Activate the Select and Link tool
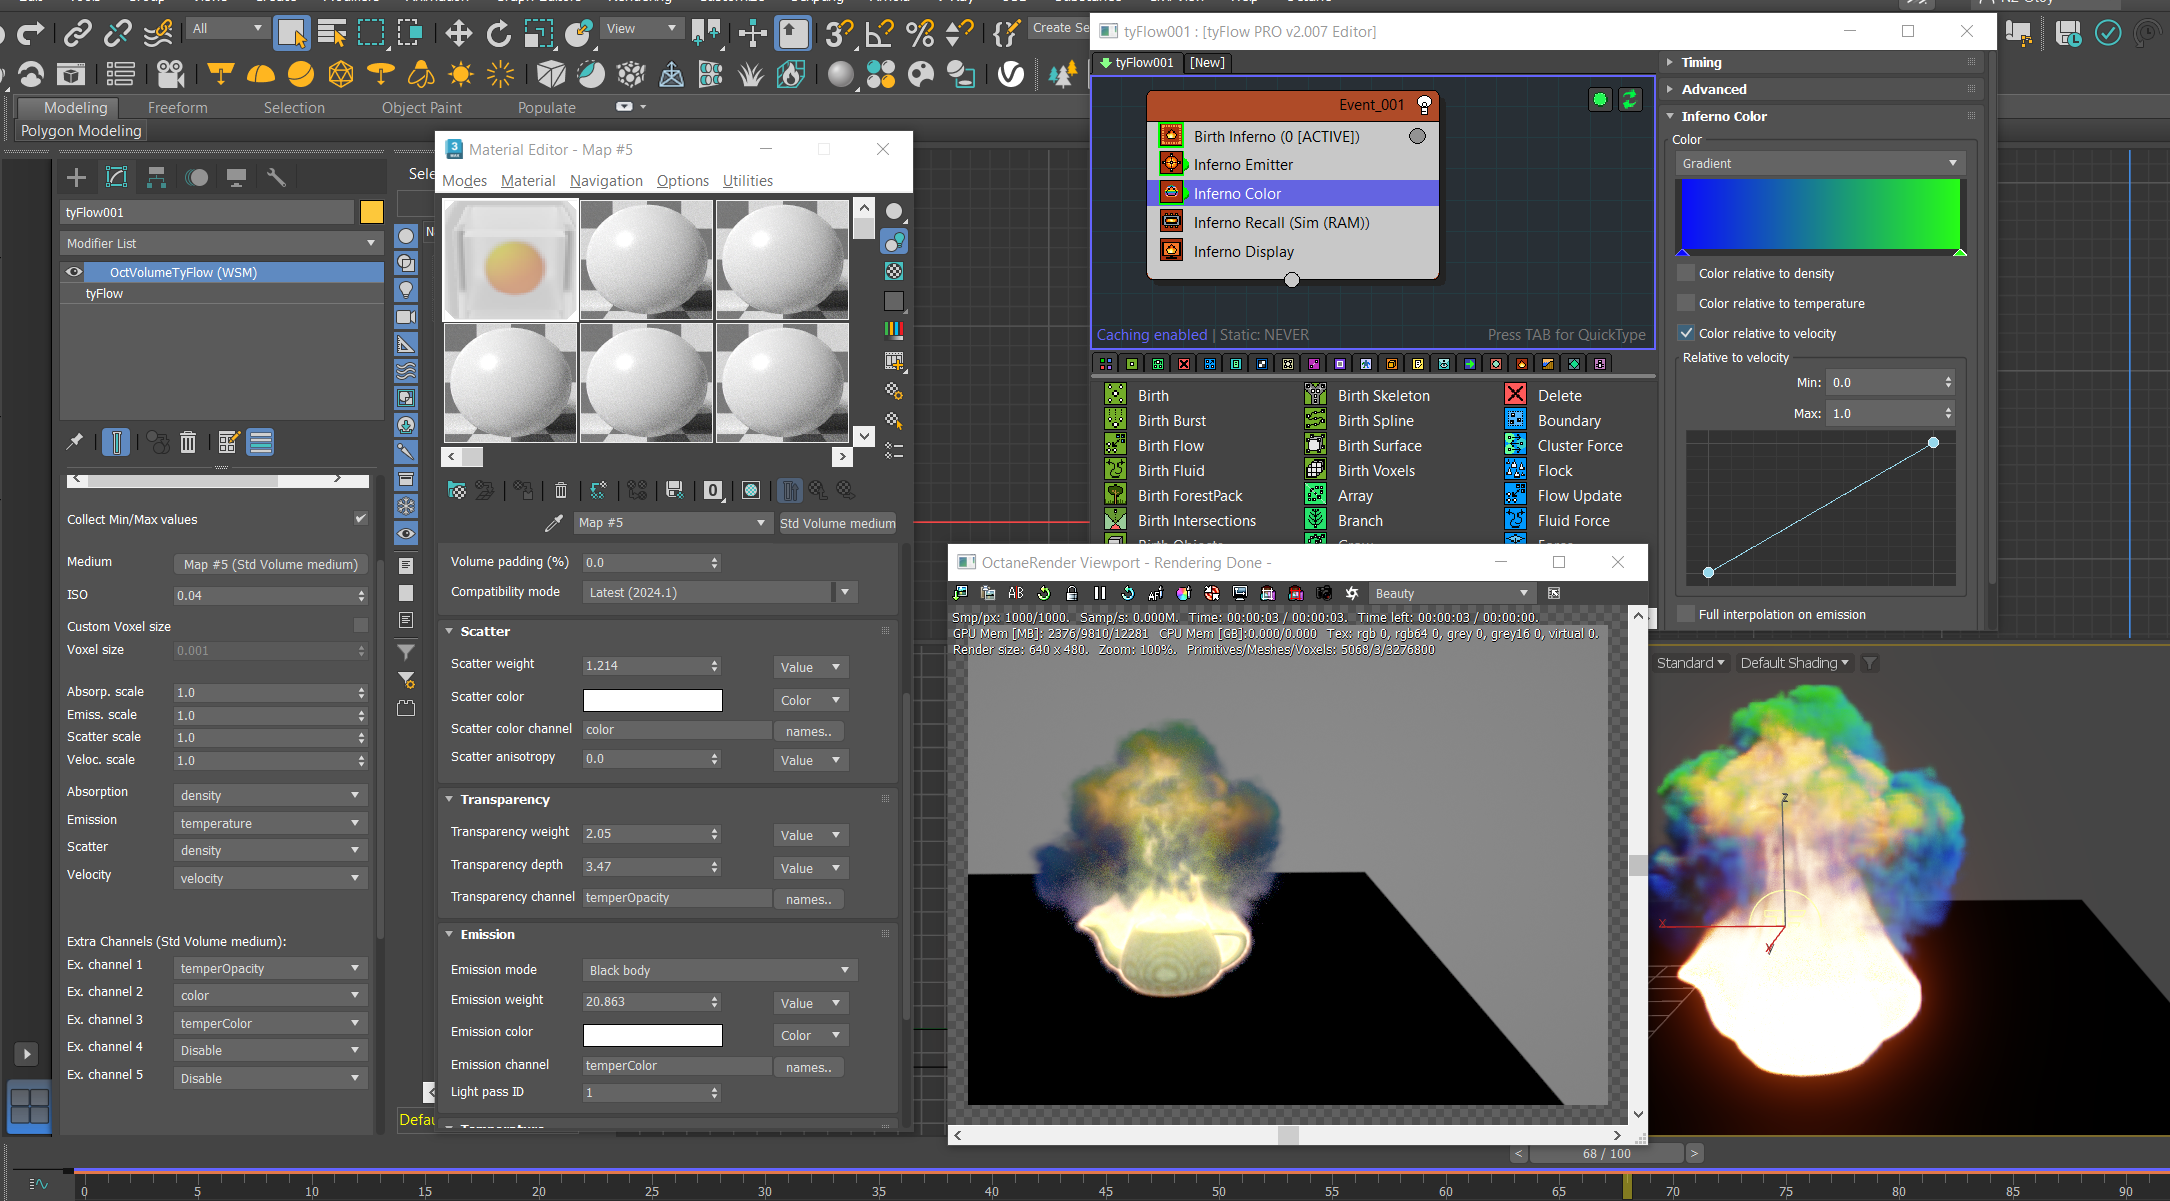This screenshot has width=2170, height=1201. [77, 33]
